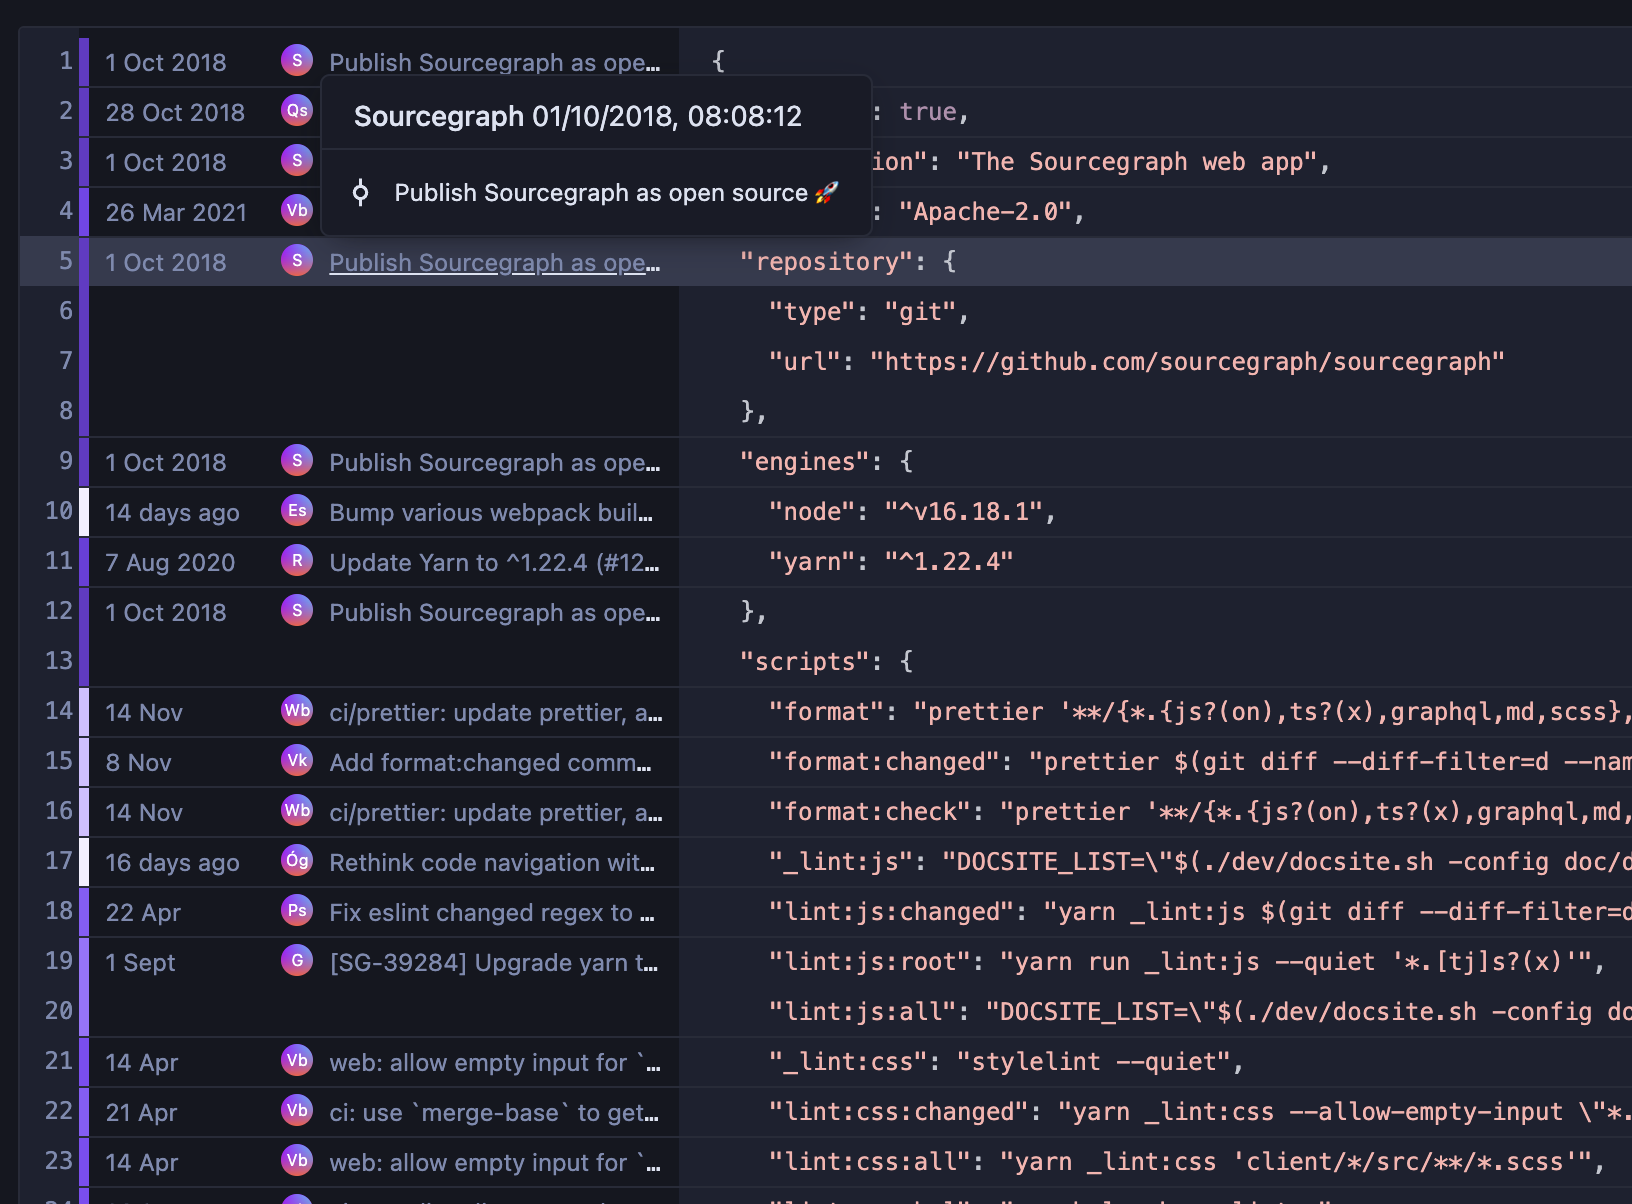
Task: Click the "yarn" engine key on line 11
Action: click(811, 561)
